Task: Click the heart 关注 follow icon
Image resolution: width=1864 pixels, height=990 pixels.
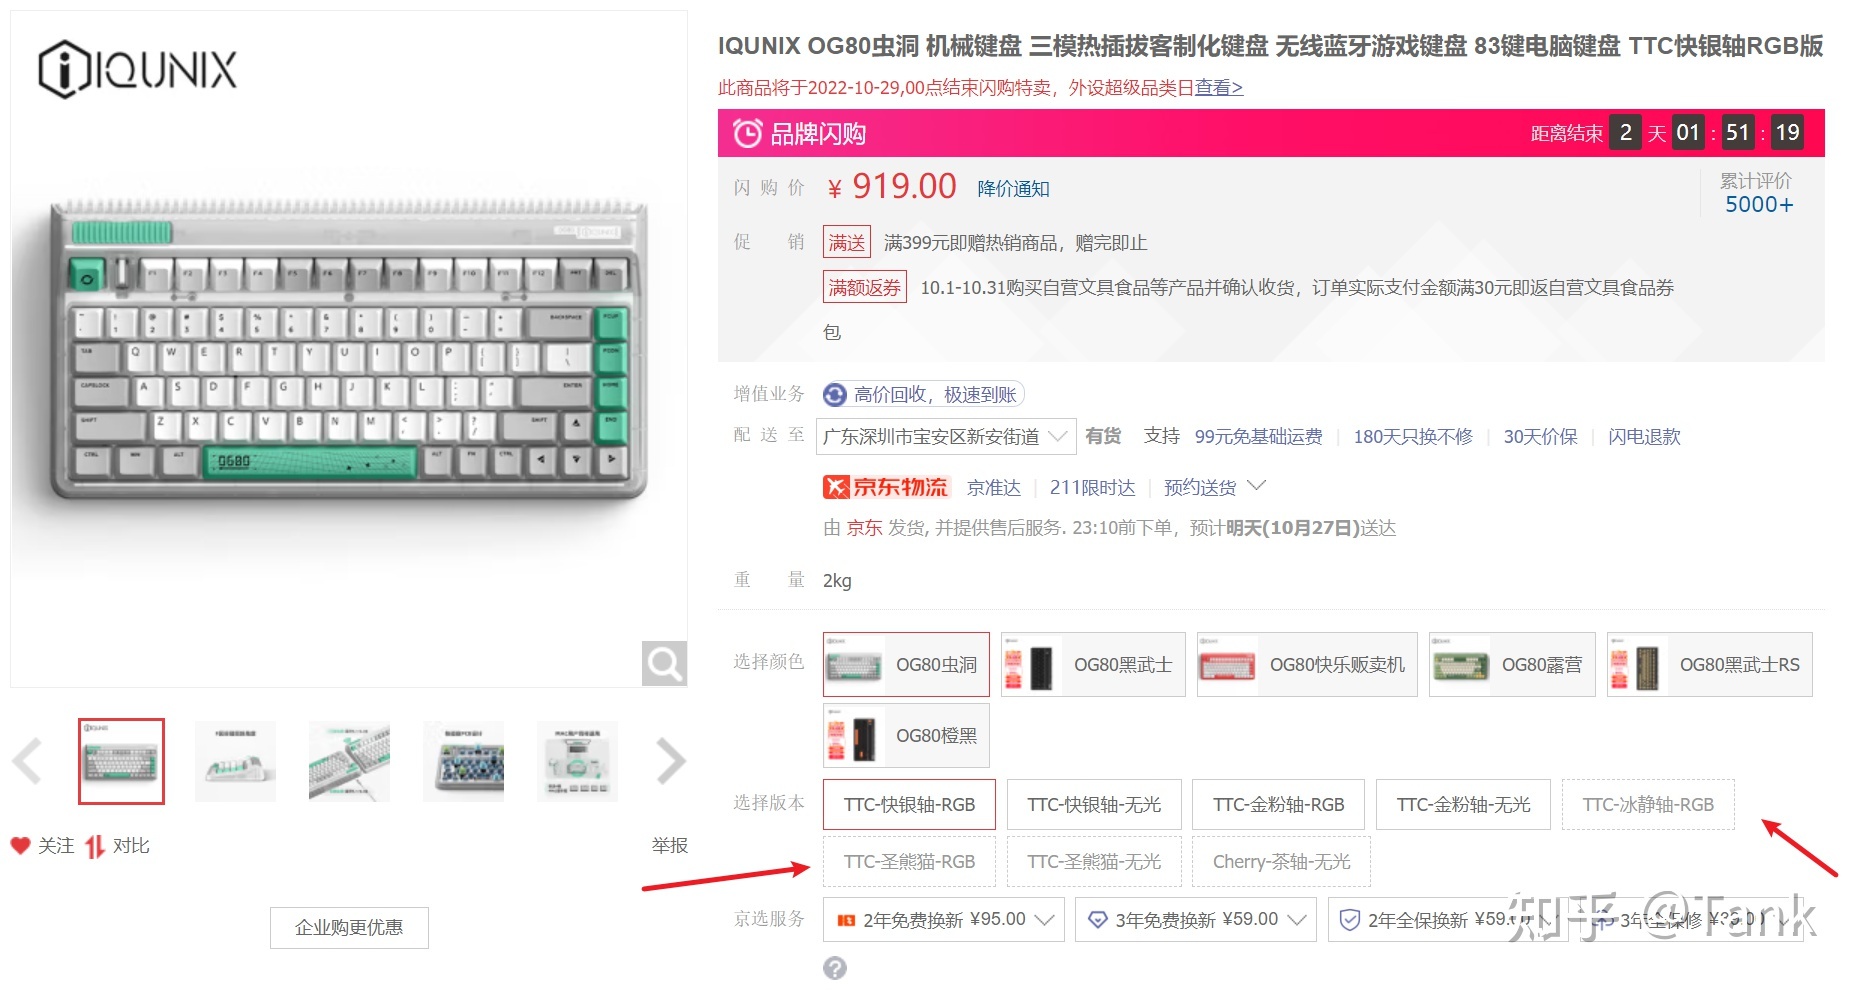Action: coord(20,846)
